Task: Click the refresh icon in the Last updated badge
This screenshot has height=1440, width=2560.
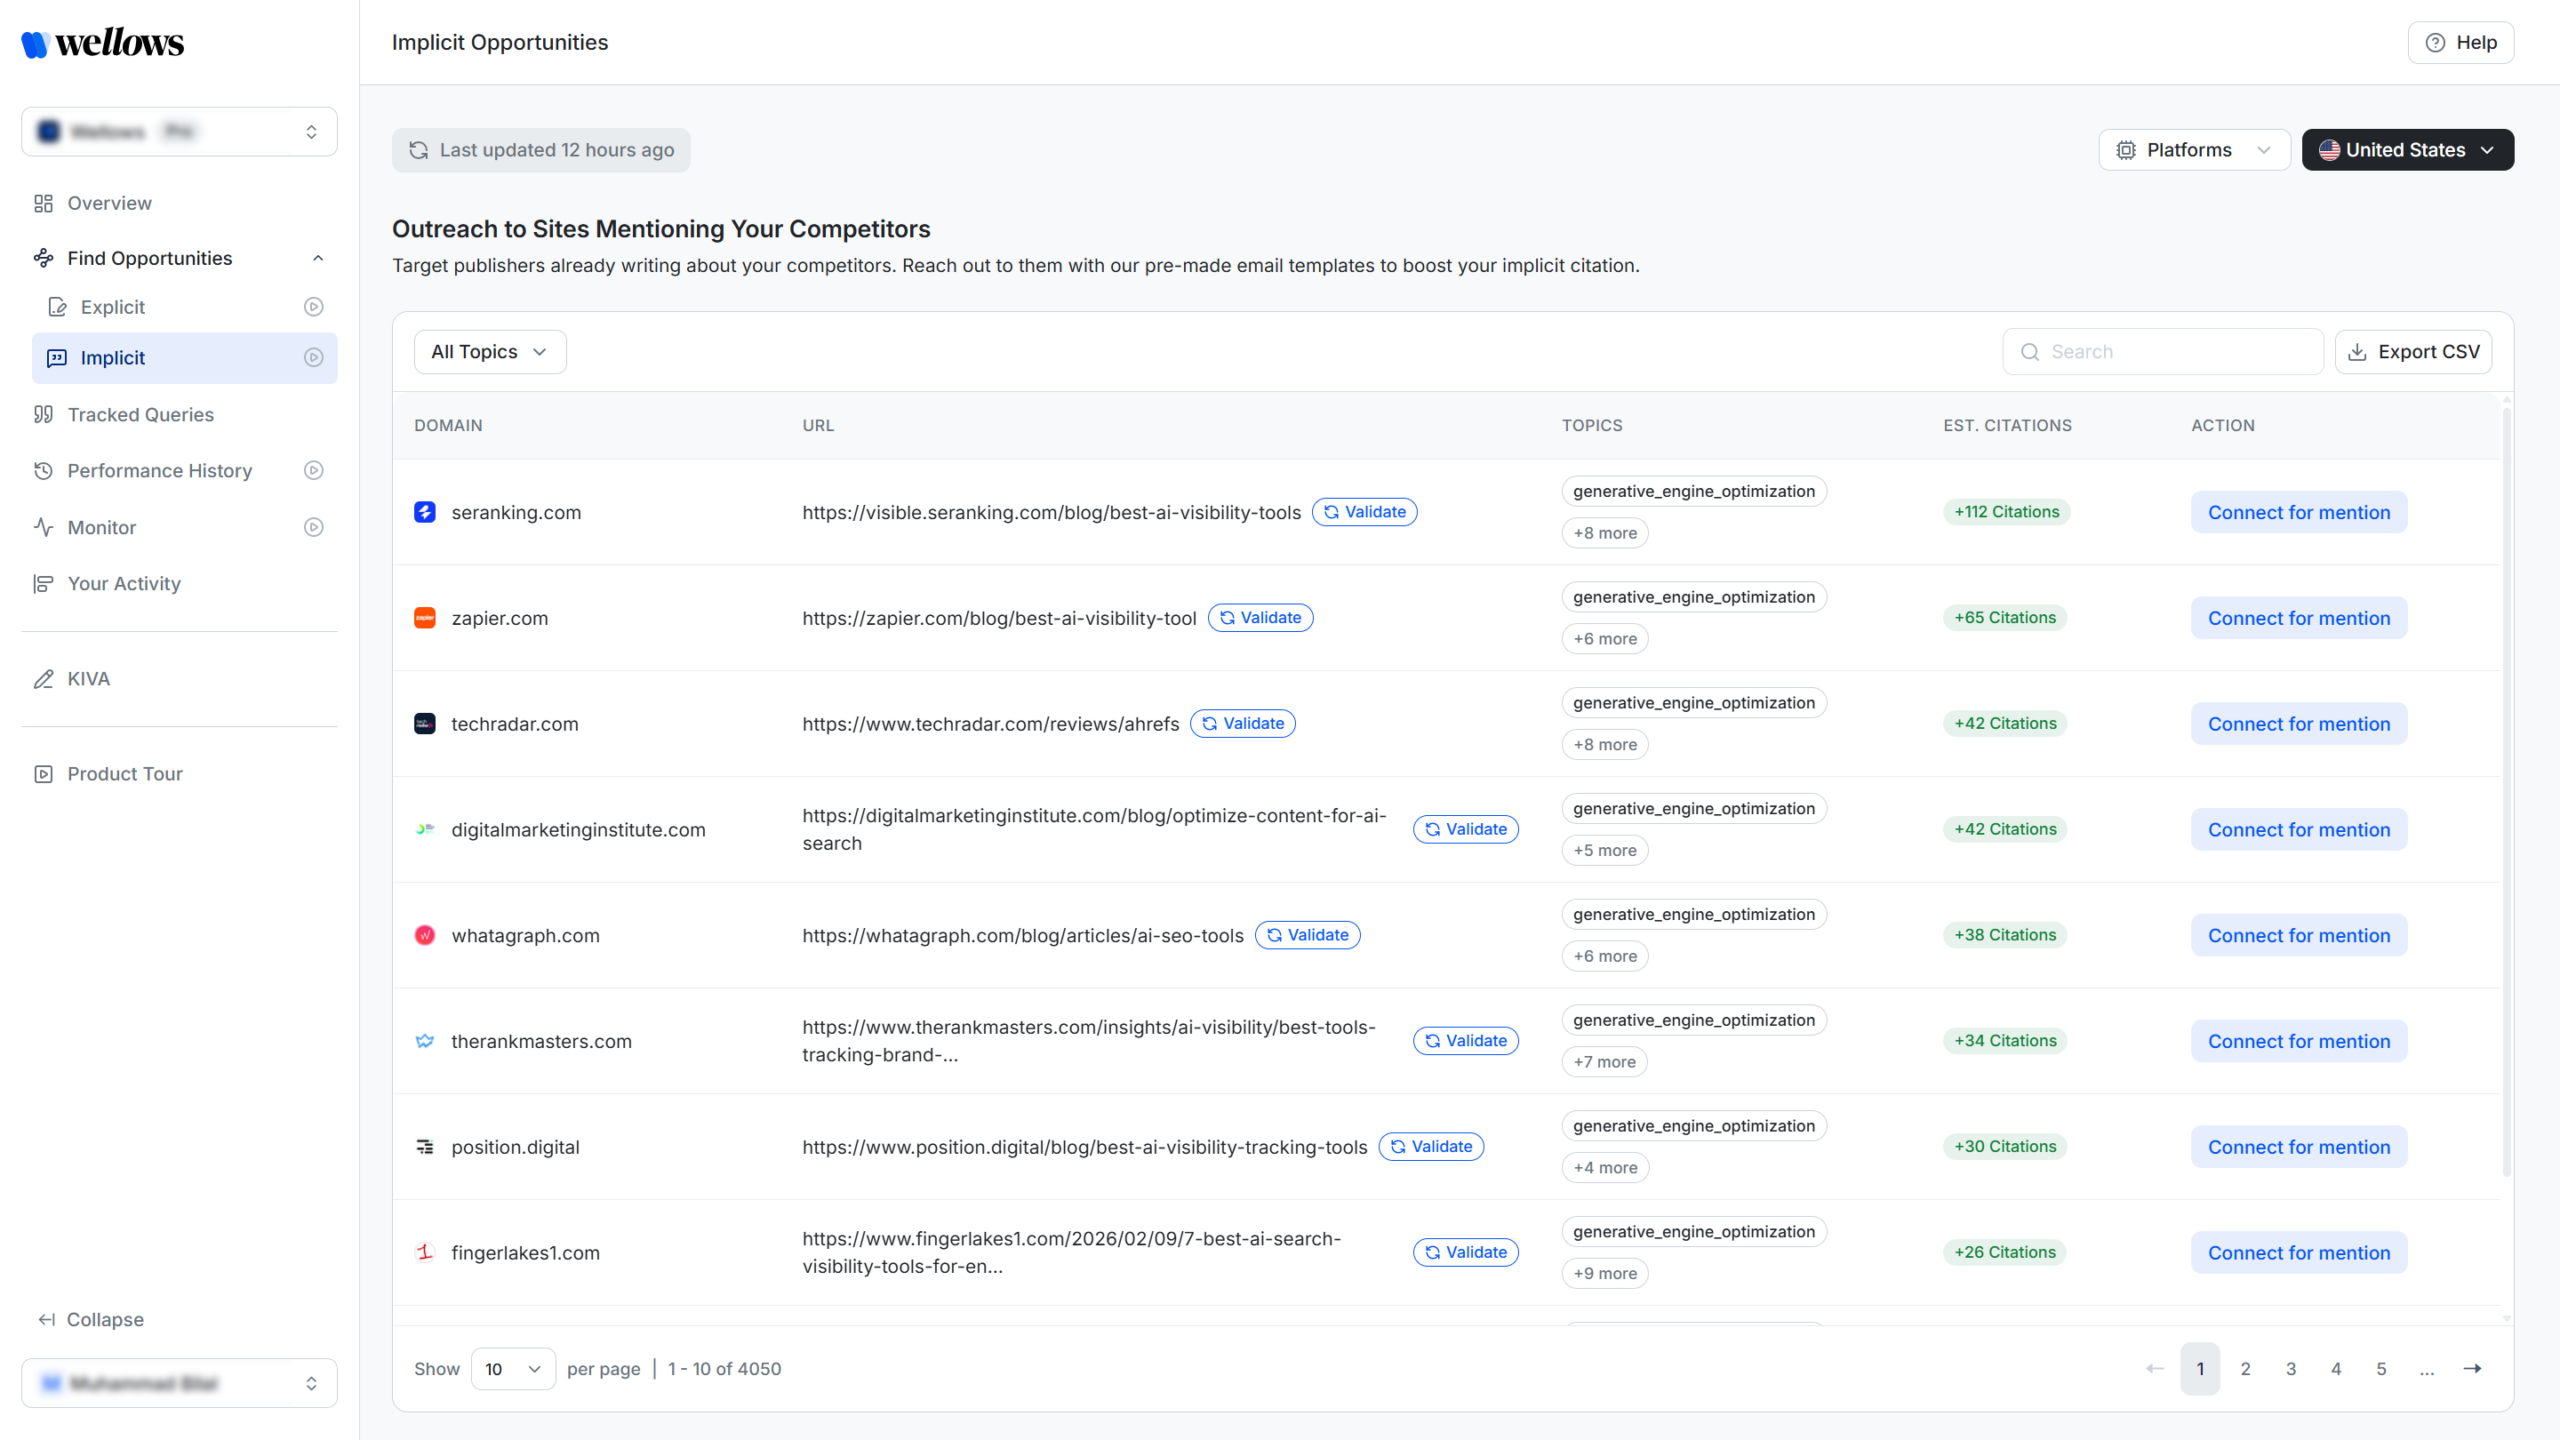Action: [x=419, y=150]
